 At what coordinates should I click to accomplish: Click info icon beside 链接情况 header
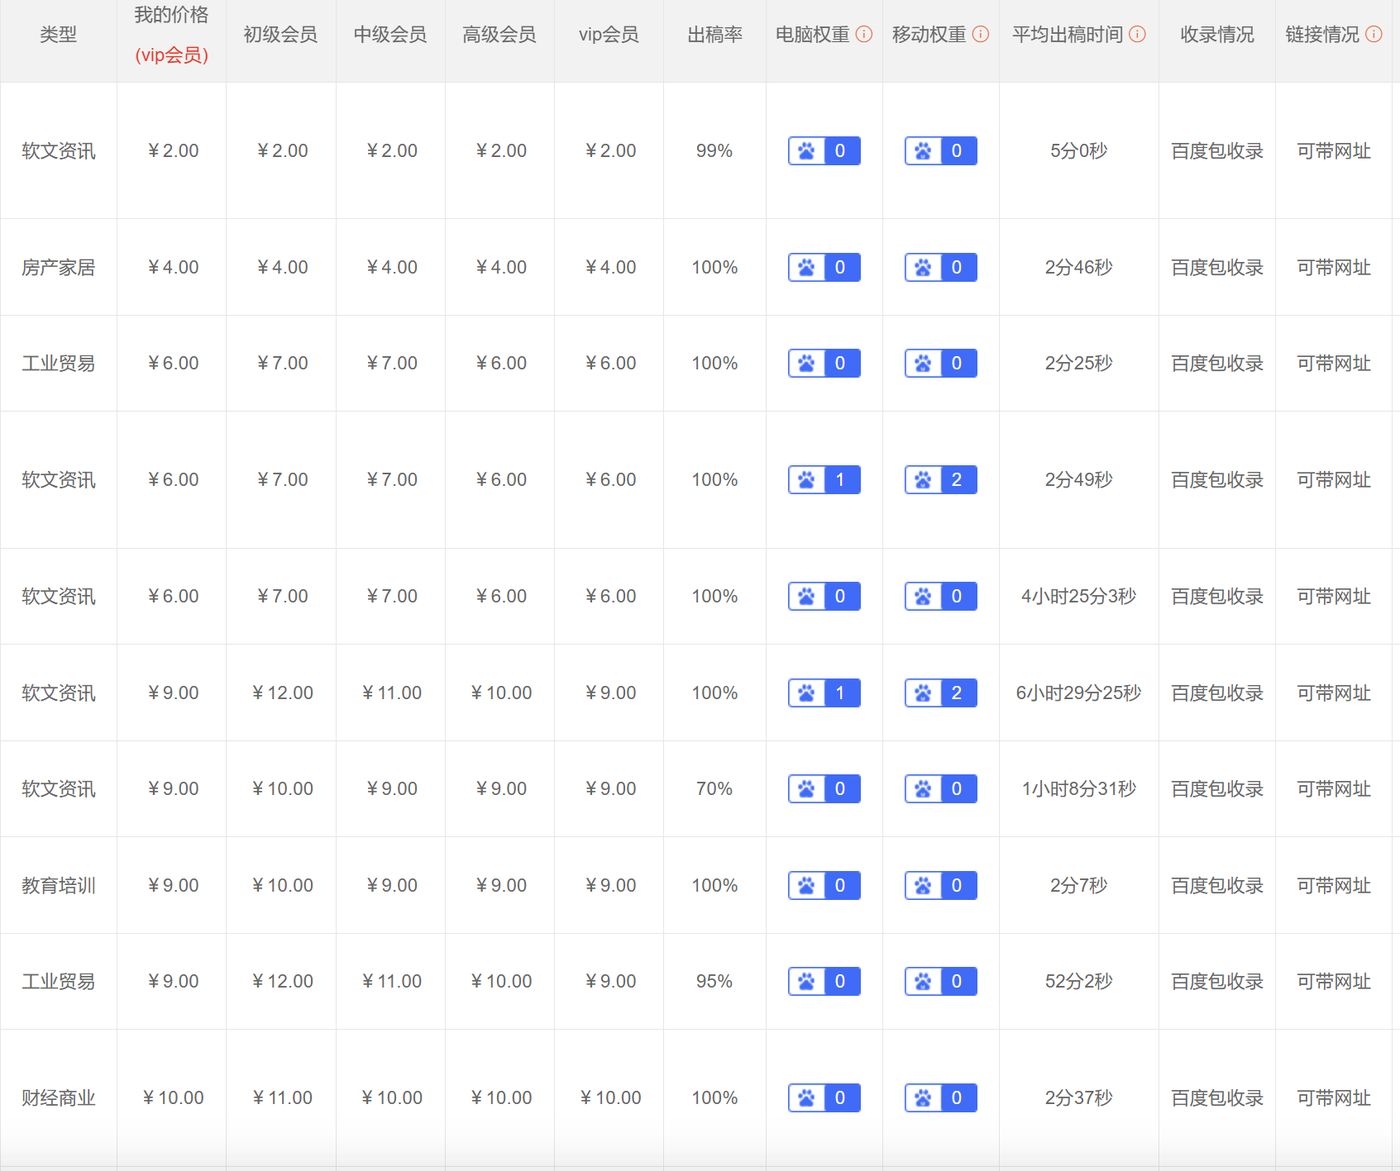(x=1374, y=34)
